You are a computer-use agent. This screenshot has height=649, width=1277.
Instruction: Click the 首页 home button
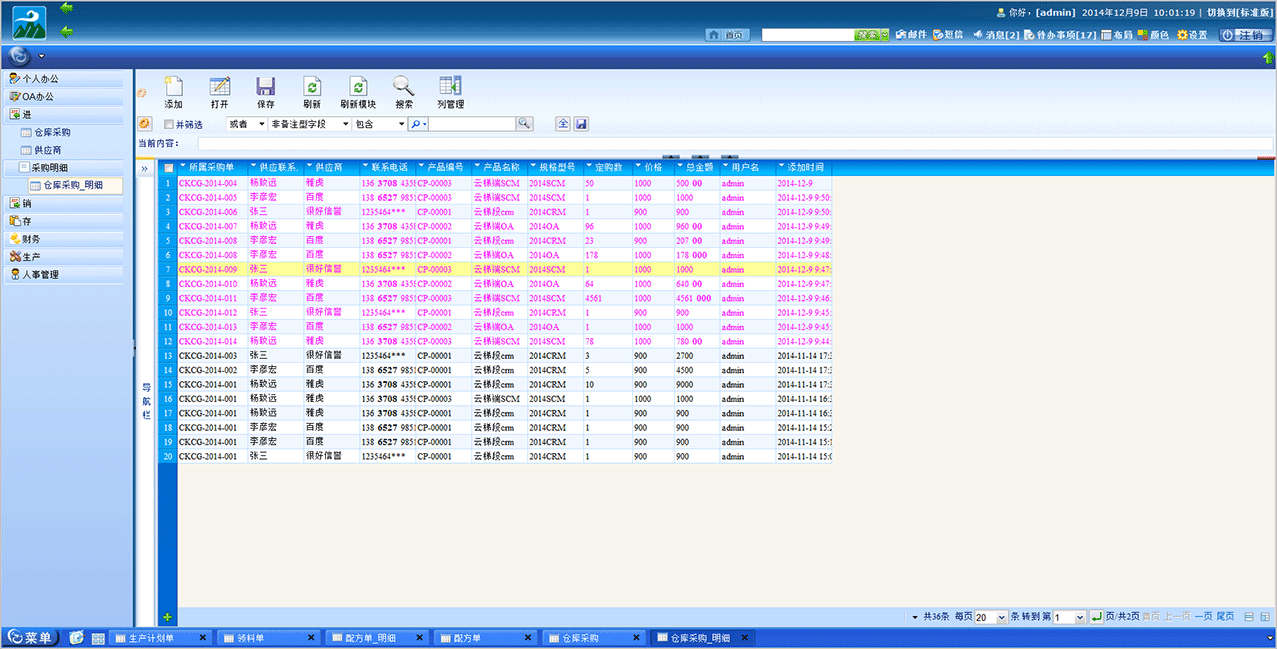pyautogui.click(x=728, y=35)
